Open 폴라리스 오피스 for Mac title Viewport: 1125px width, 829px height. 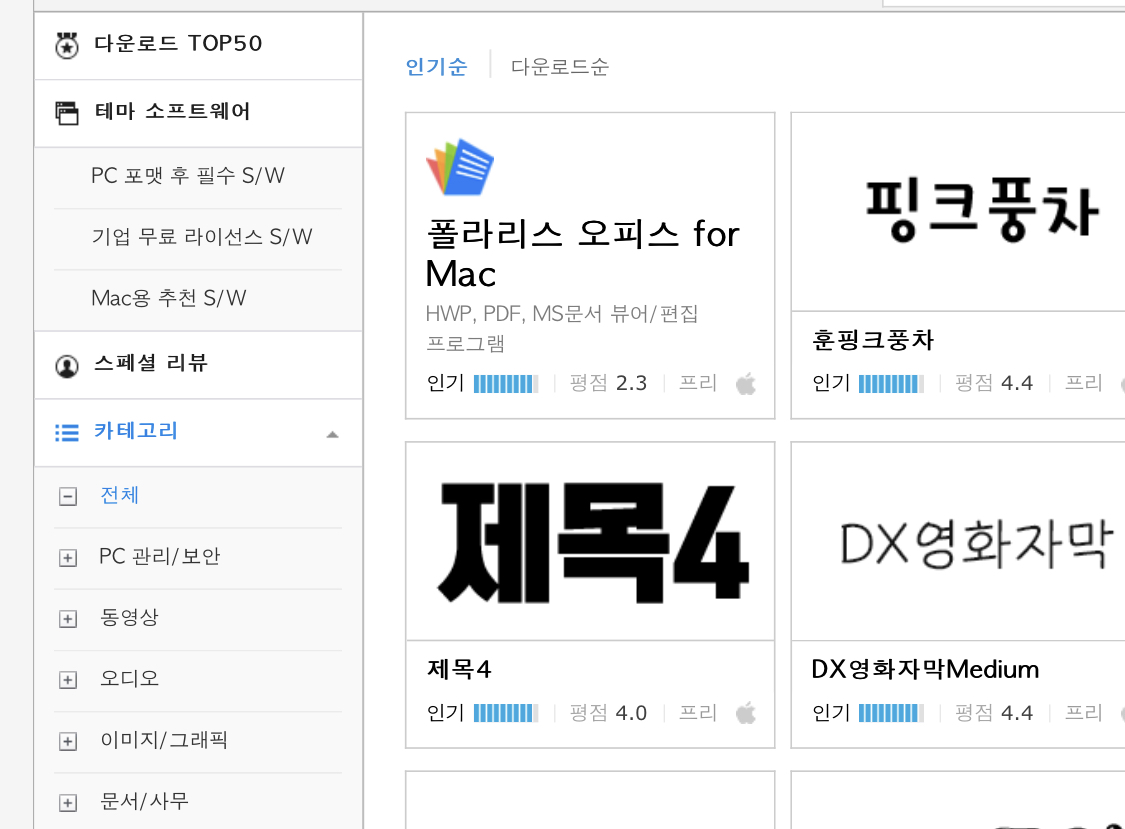[x=582, y=253]
